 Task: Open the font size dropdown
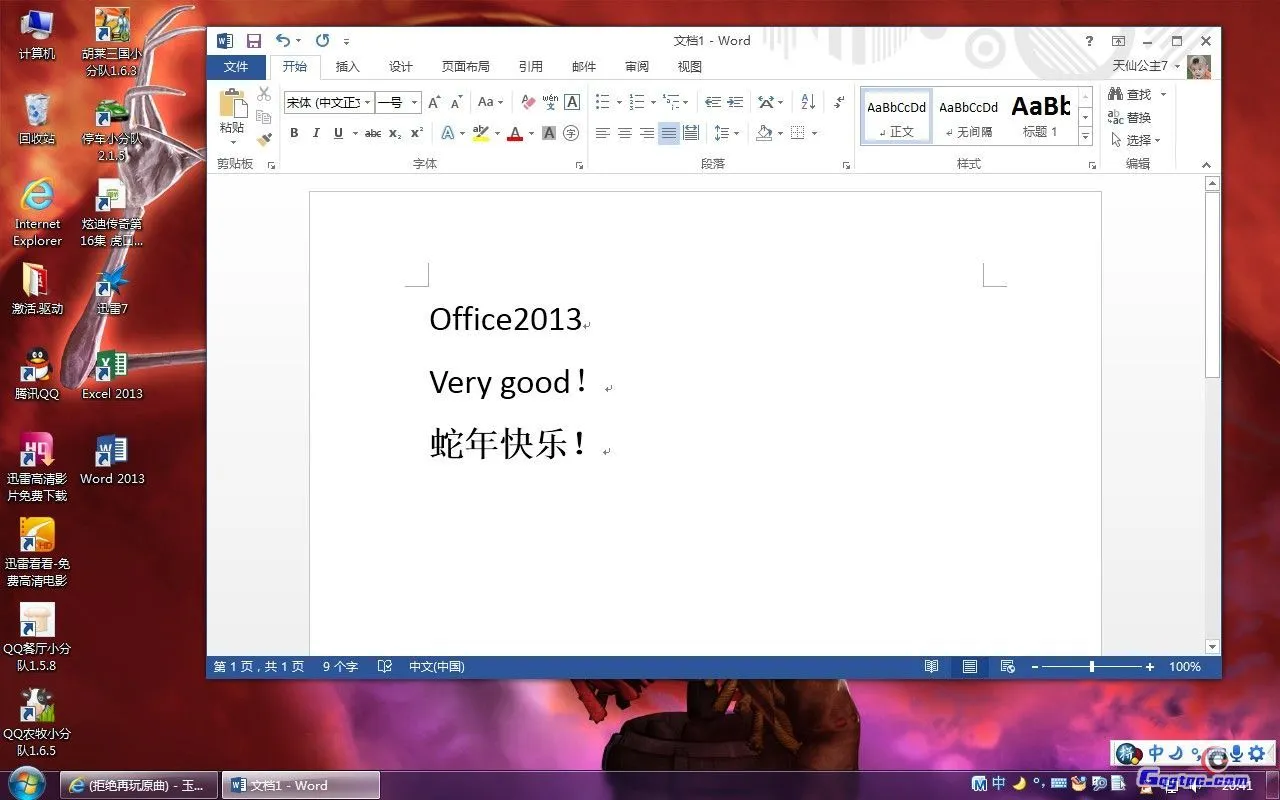pos(412,102)
